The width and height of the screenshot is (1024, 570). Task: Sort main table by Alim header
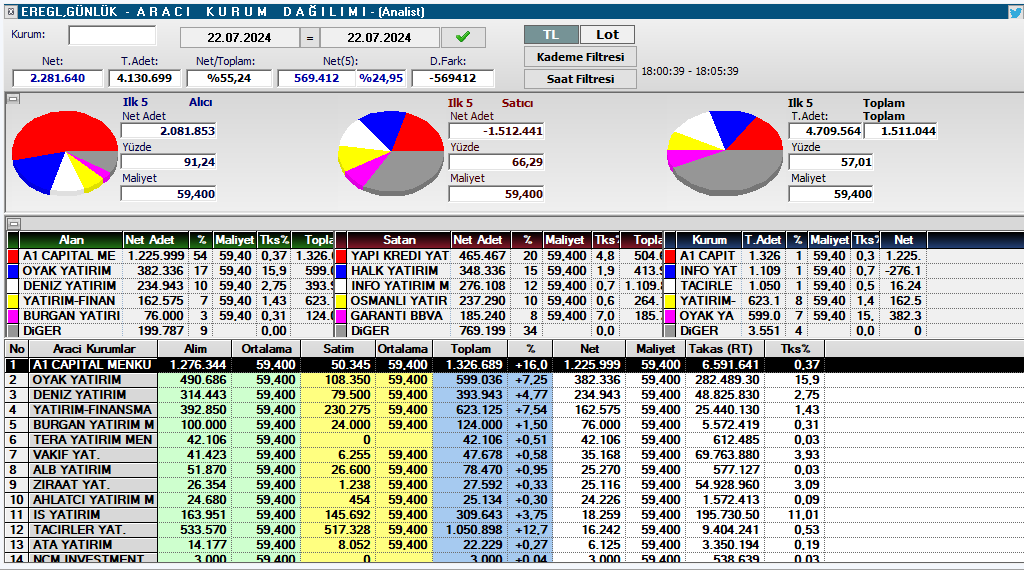pyautogui.click(x=195, y=349)
